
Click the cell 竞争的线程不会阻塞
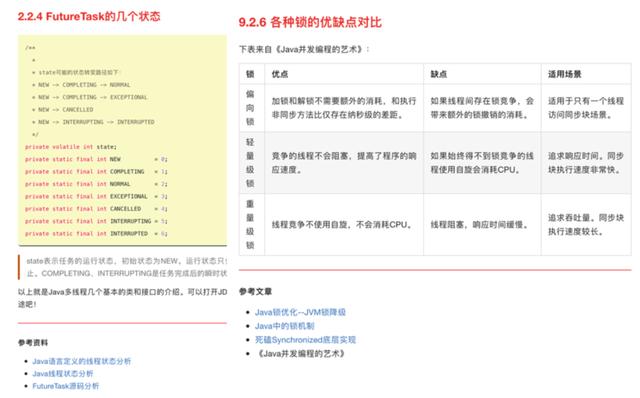344,163
